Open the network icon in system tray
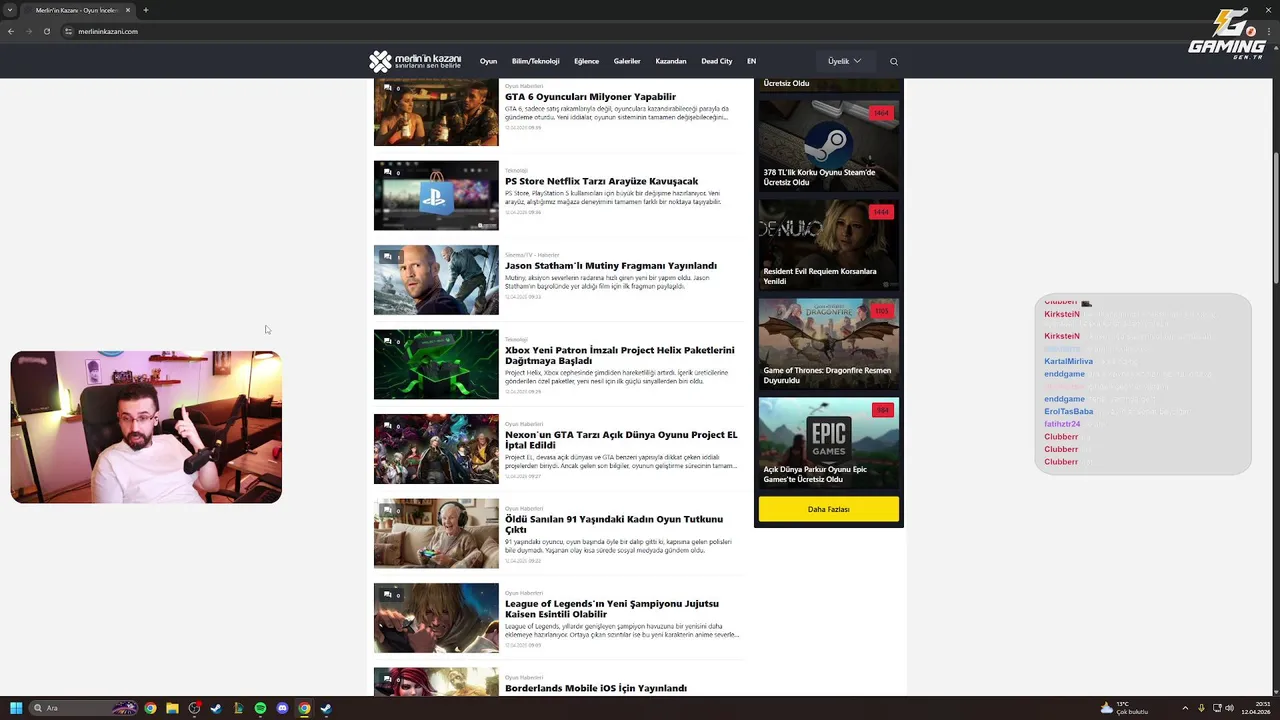 [1217, 708]
